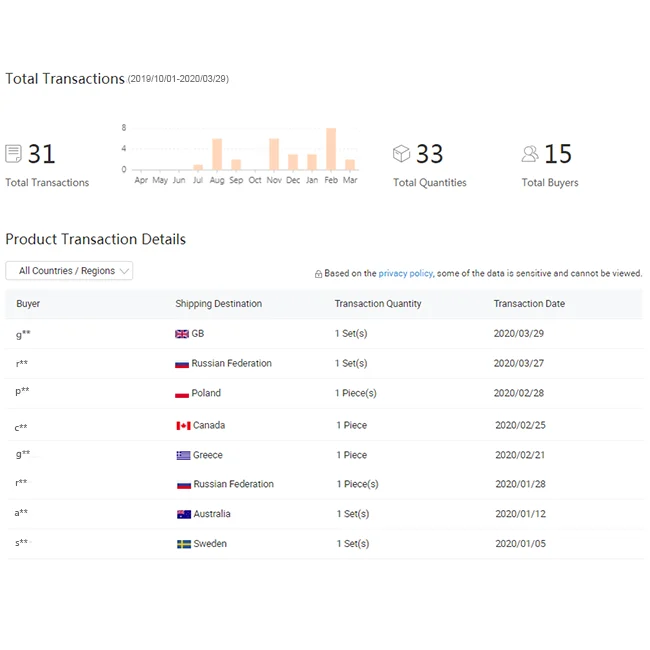The image size is (650, 650).
Task: Click the Shipping Destination column header
Action: 218,303
